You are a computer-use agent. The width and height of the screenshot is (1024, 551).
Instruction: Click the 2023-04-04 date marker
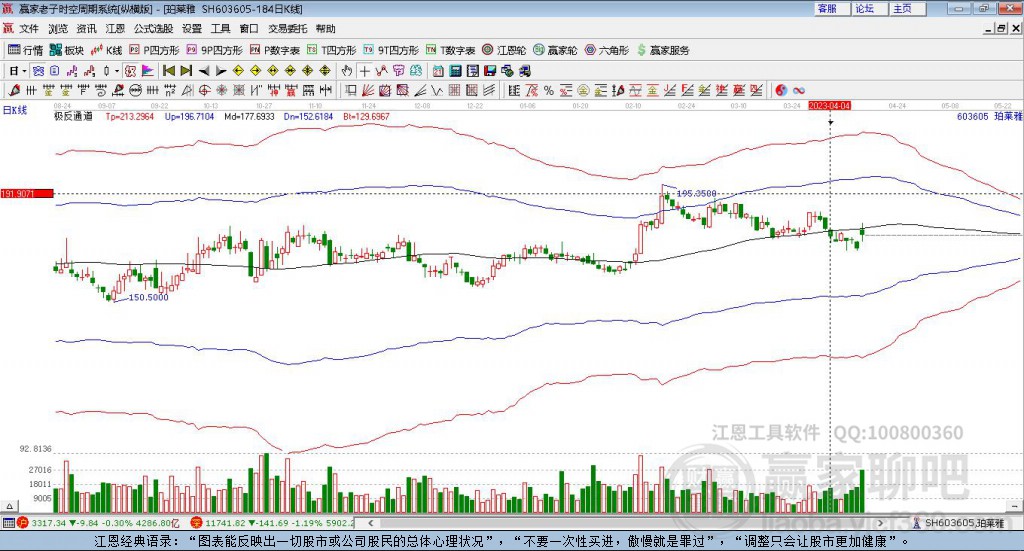coord(829,106)
